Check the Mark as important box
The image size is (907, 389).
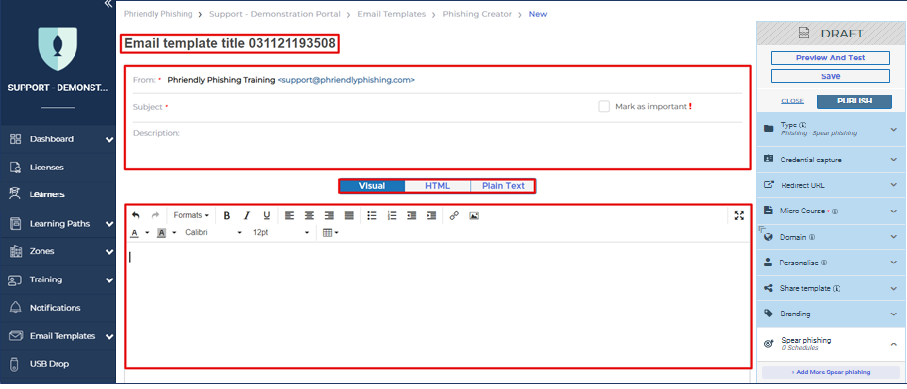[x=604, y=107]
